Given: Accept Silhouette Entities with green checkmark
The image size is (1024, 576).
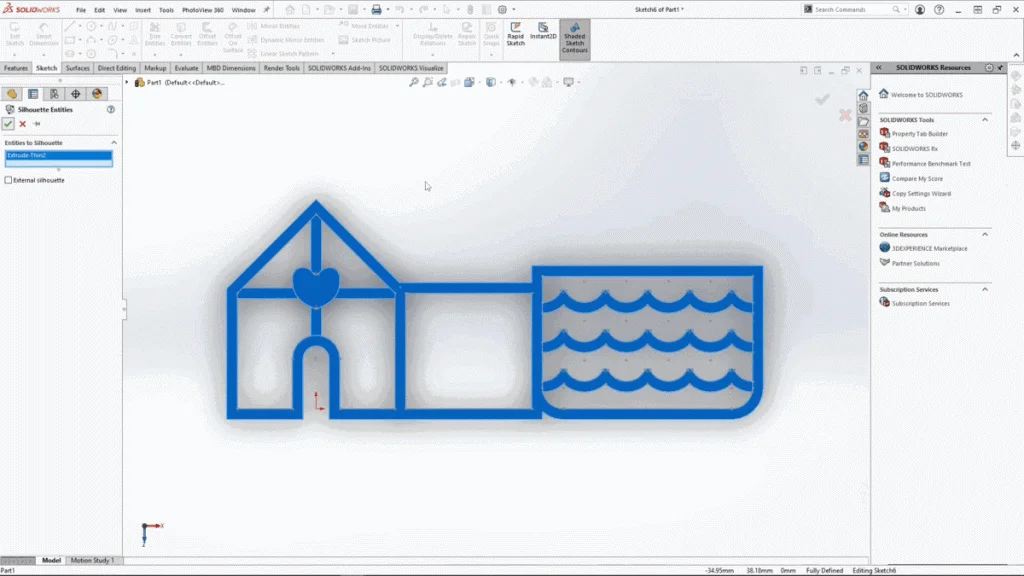Looking at the screenshot, I should (8, 123).
